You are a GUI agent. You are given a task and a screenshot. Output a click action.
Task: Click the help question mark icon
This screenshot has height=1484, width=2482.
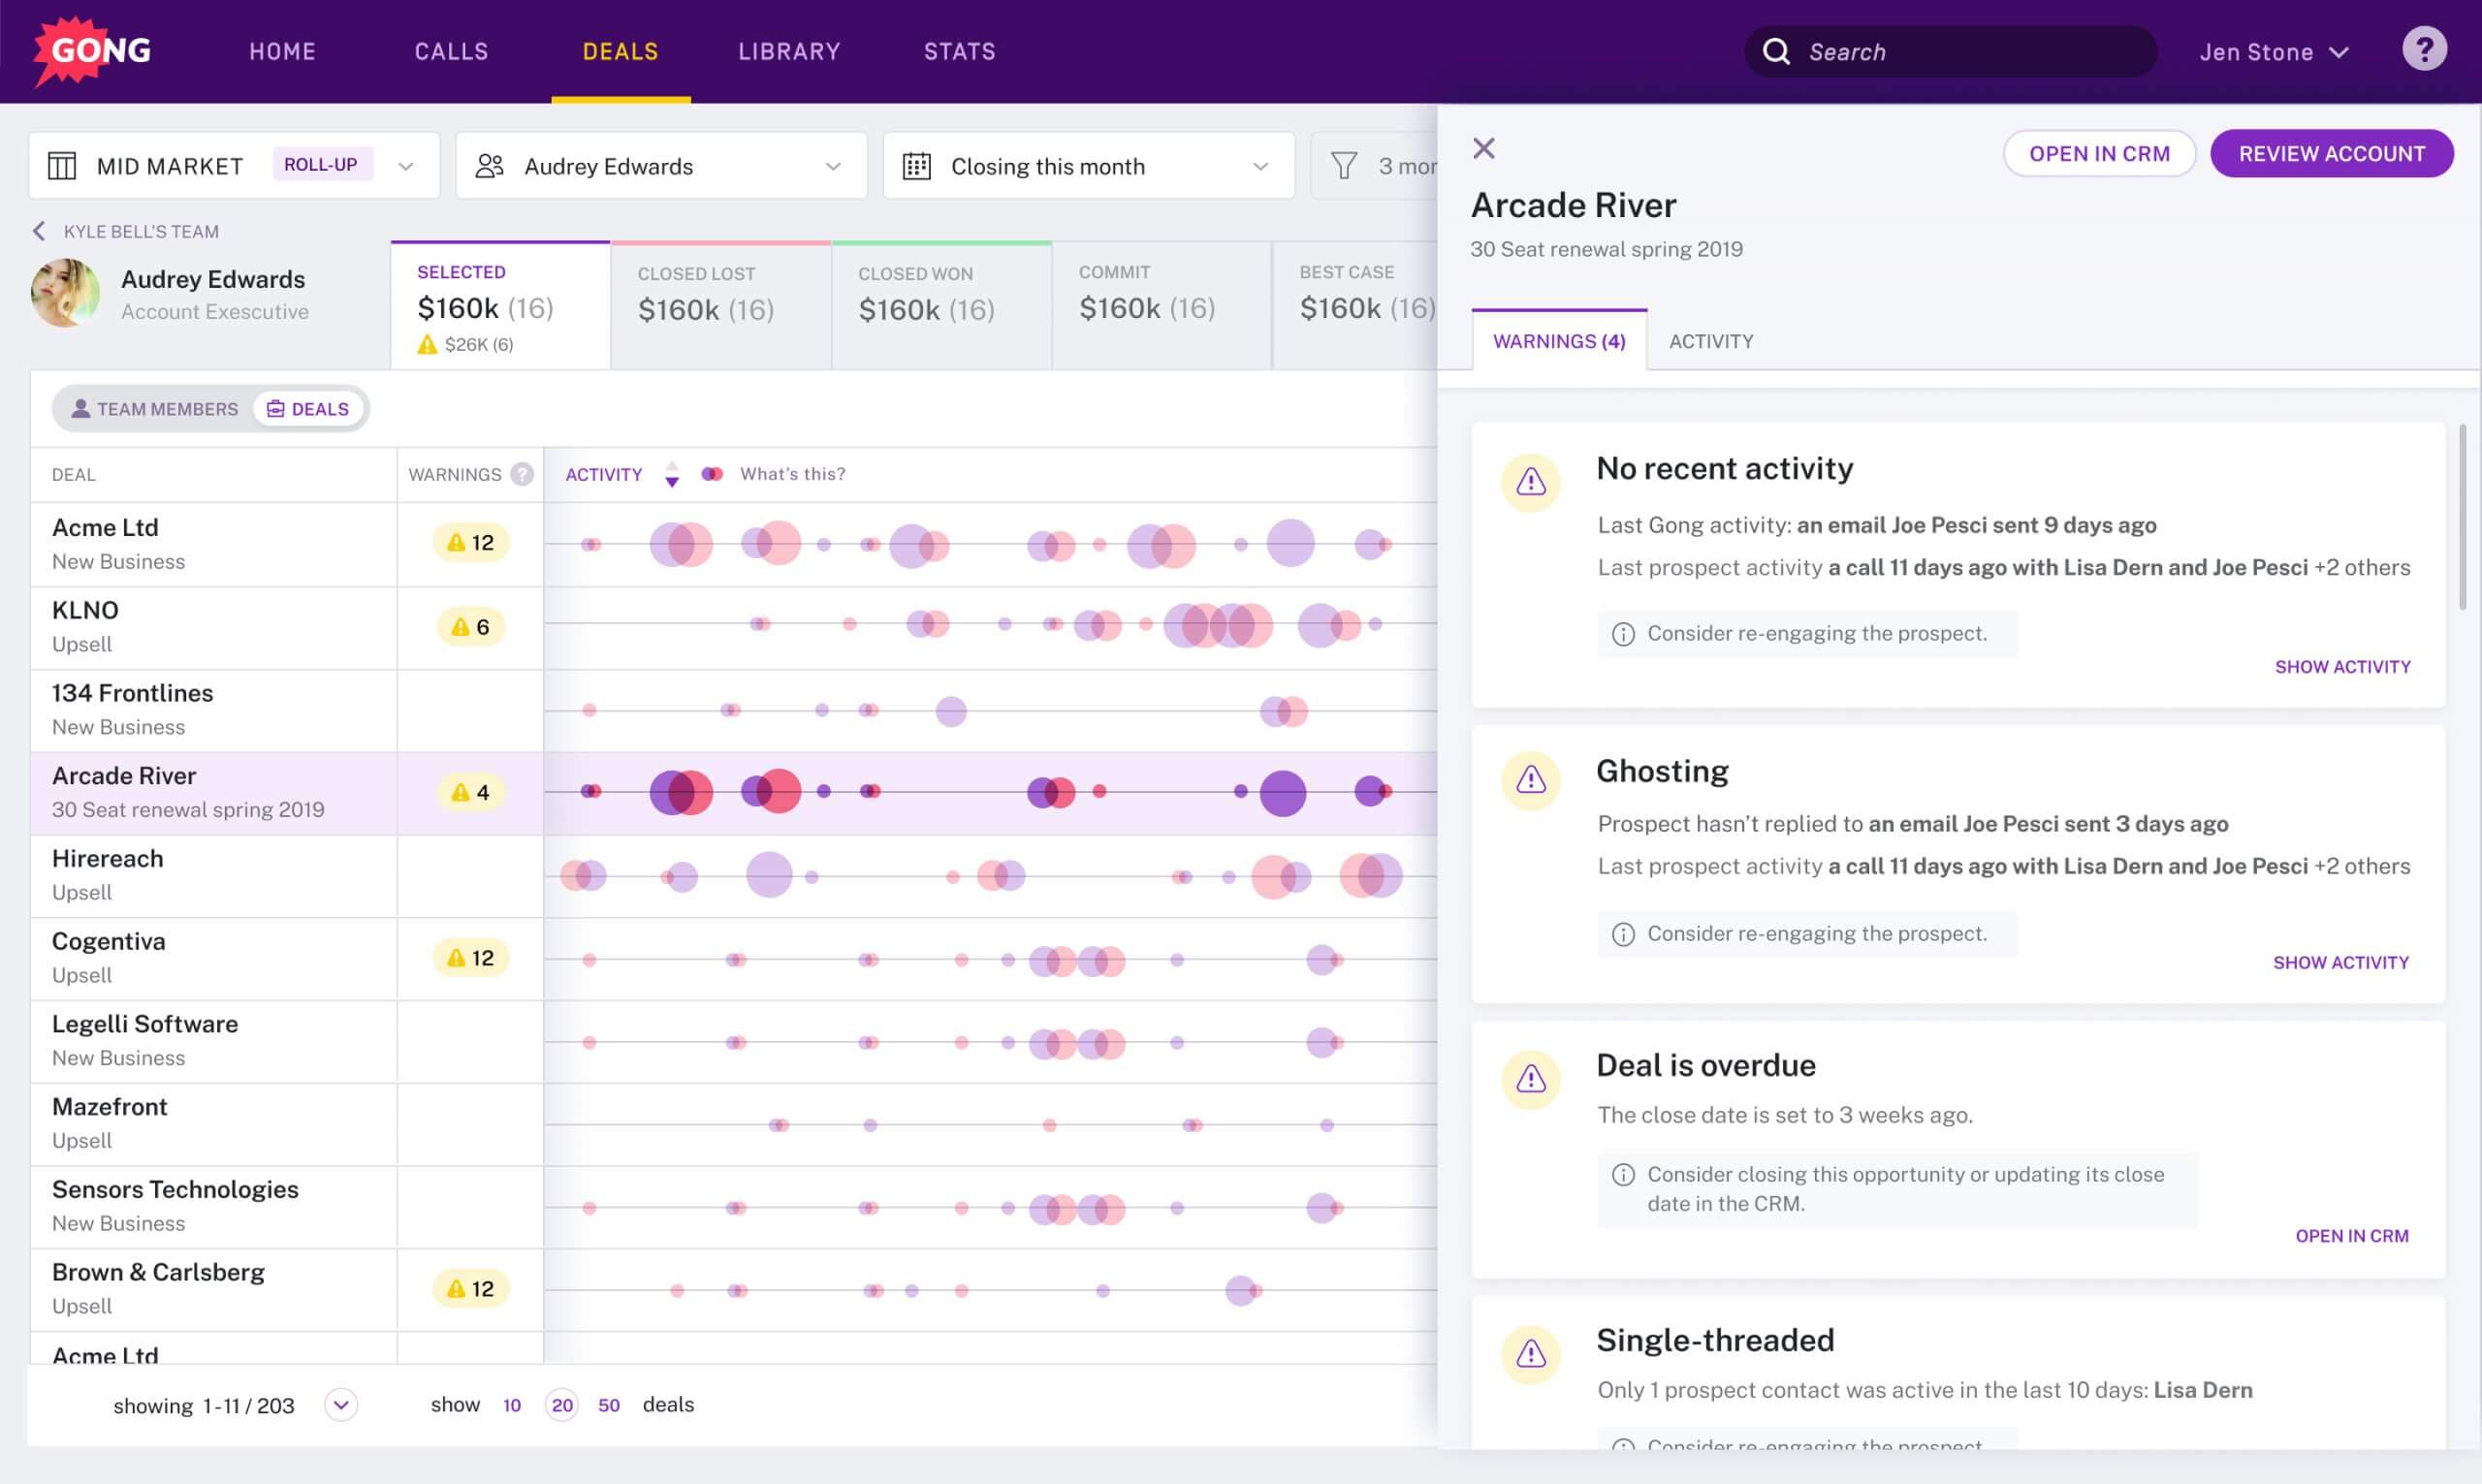pos(2424,49)
